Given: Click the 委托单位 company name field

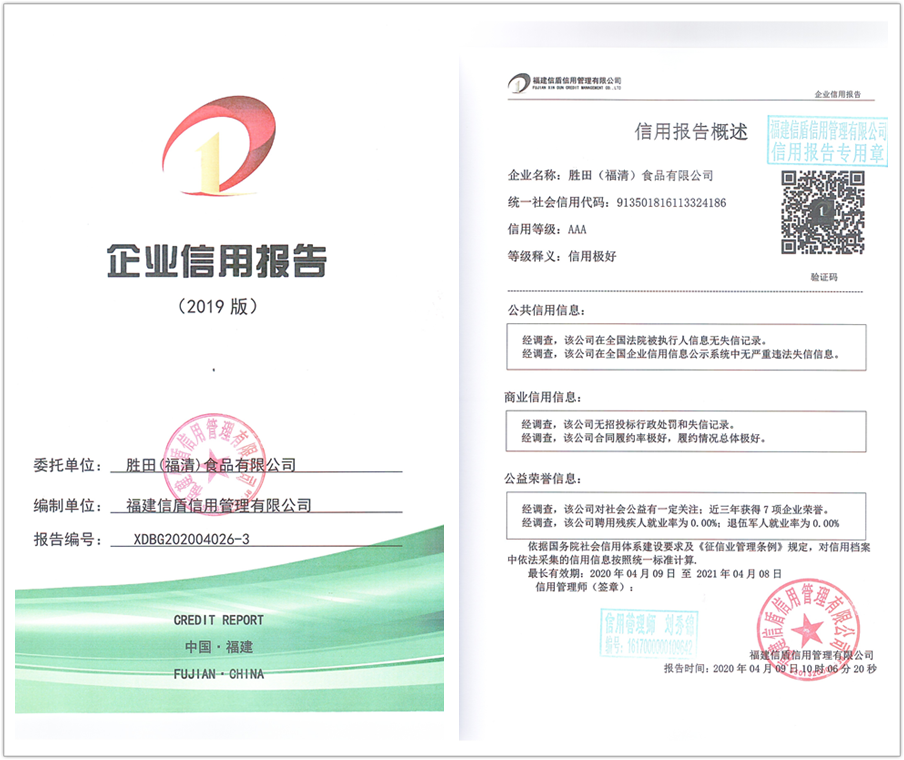Looking at the screenshot, I should pos(211,465).
